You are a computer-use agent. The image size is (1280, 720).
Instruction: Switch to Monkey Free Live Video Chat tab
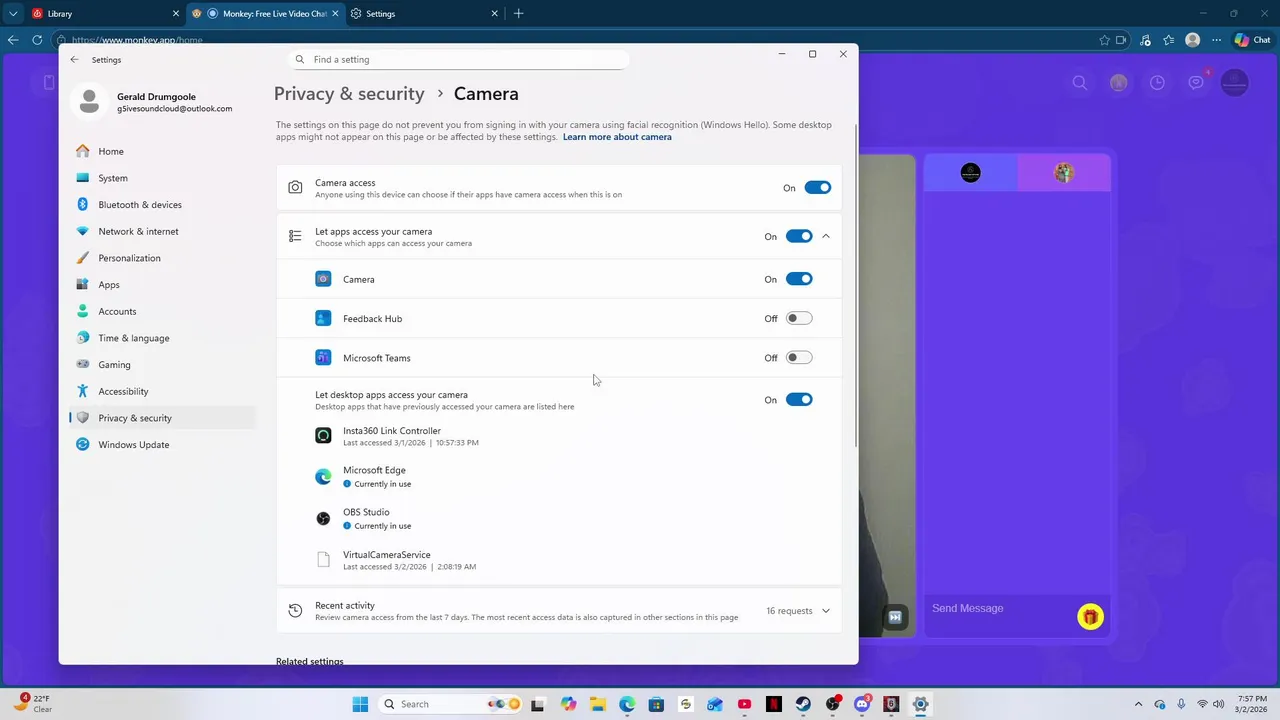265,14
